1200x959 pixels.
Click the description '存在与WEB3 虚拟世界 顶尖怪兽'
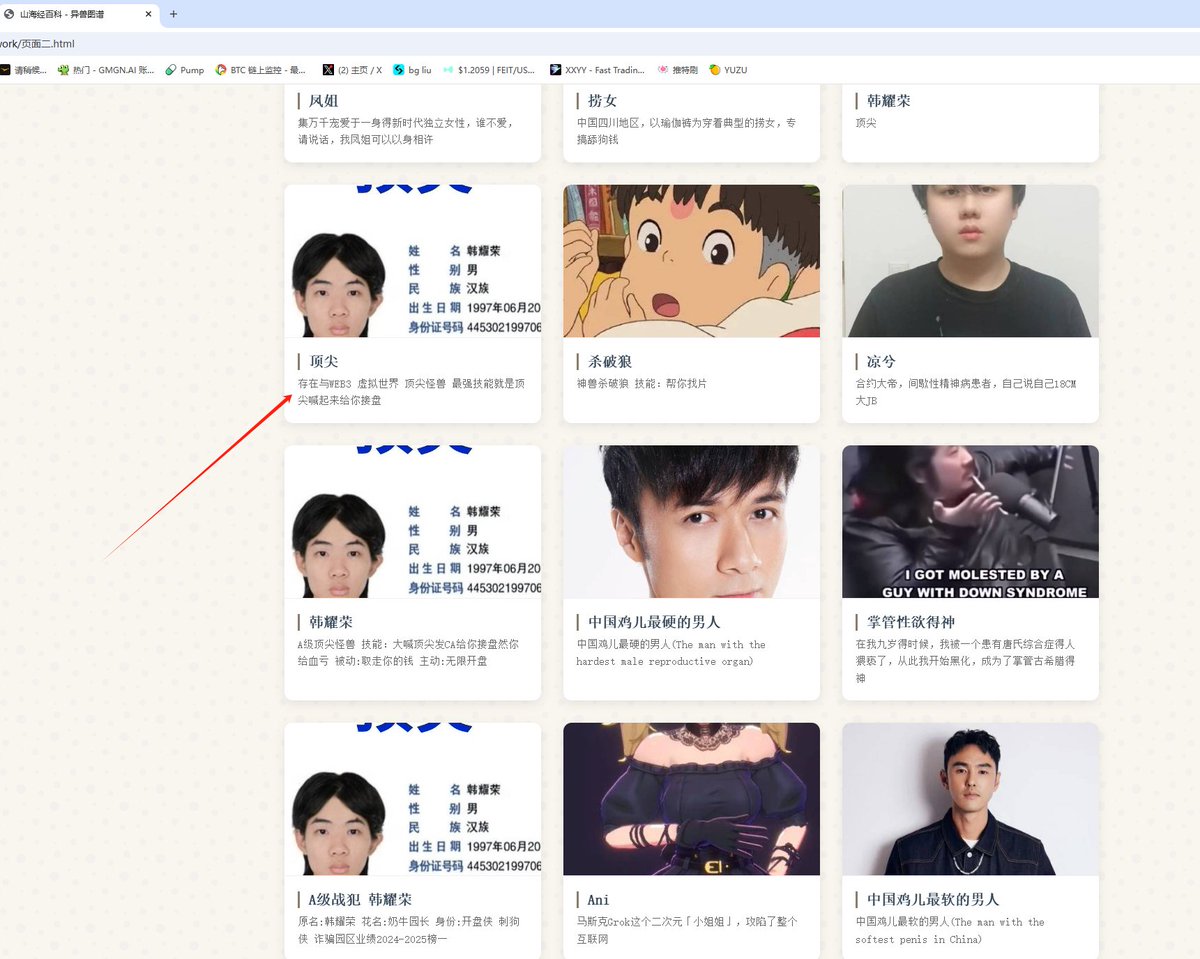pos(411,392)
